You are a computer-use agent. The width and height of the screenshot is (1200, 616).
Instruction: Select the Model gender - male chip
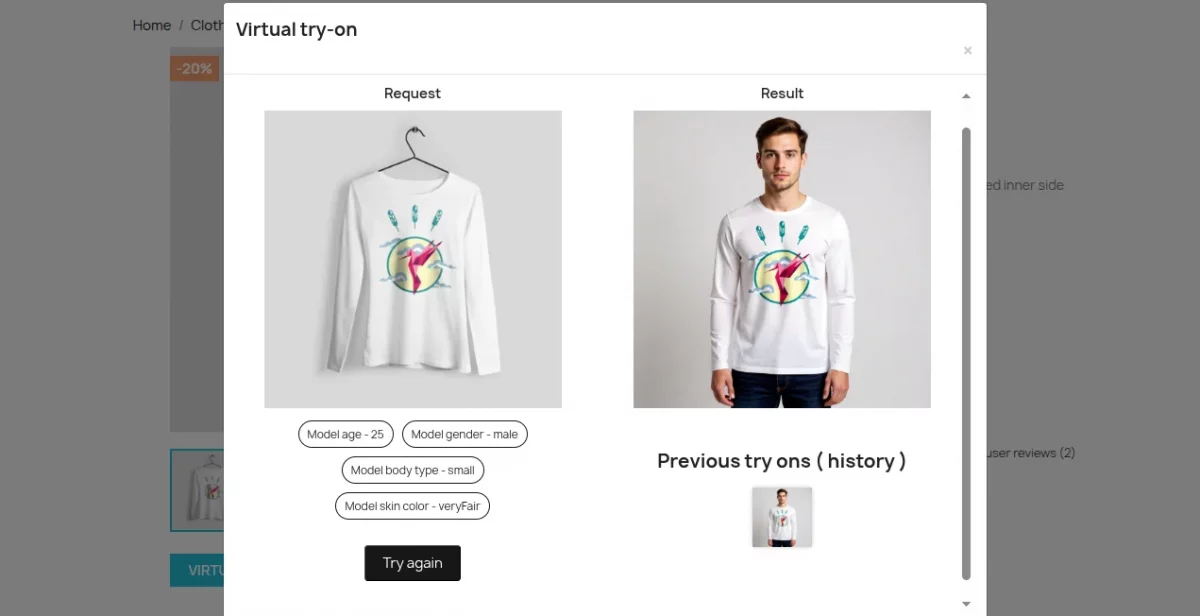[x=464, y=434]
